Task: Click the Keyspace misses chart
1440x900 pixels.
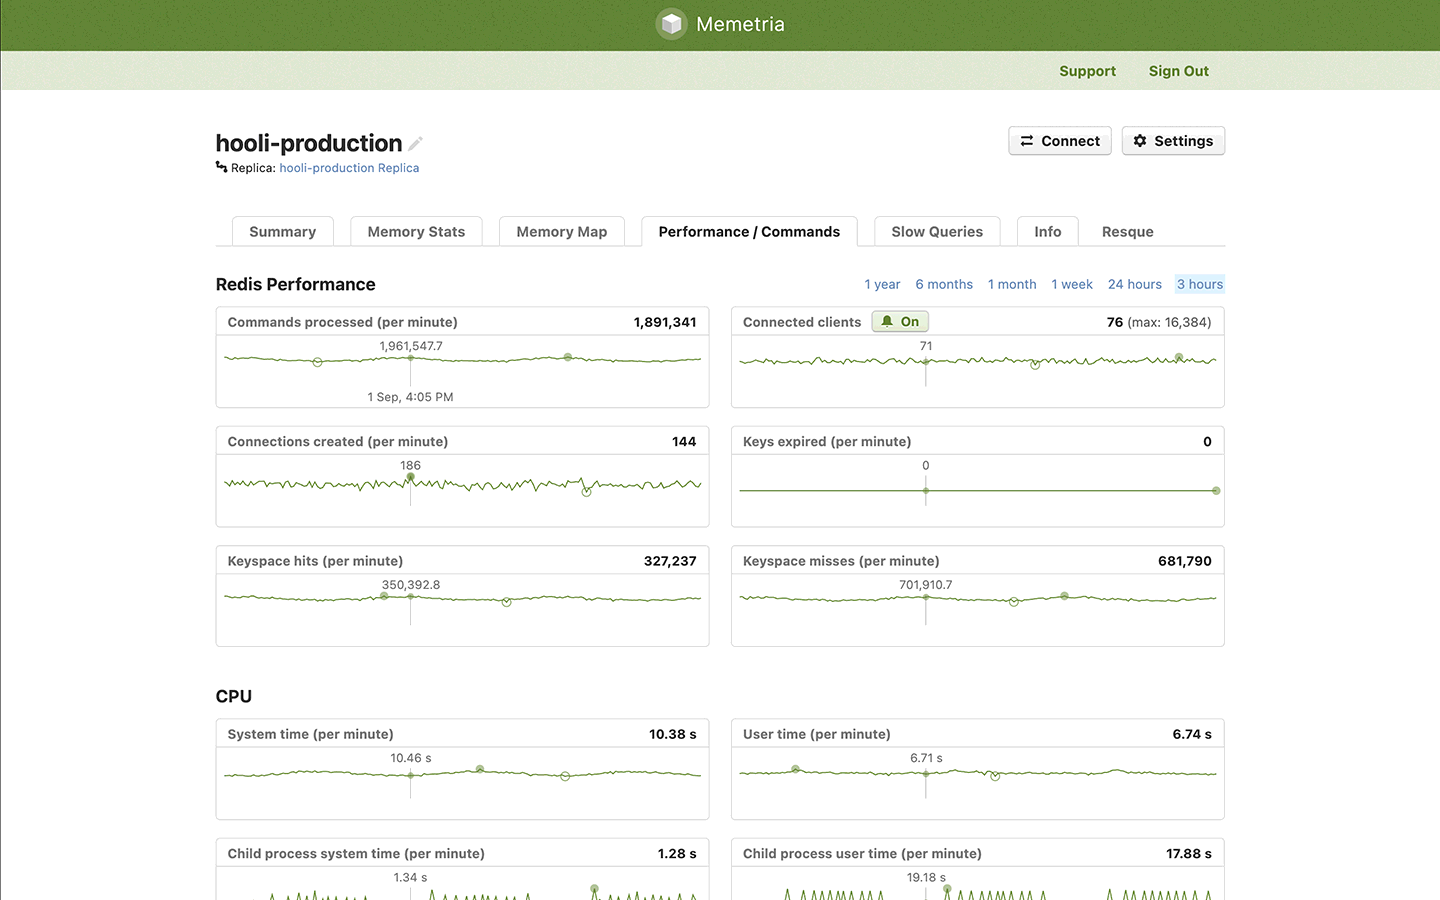Action: [x=977, y=610]
